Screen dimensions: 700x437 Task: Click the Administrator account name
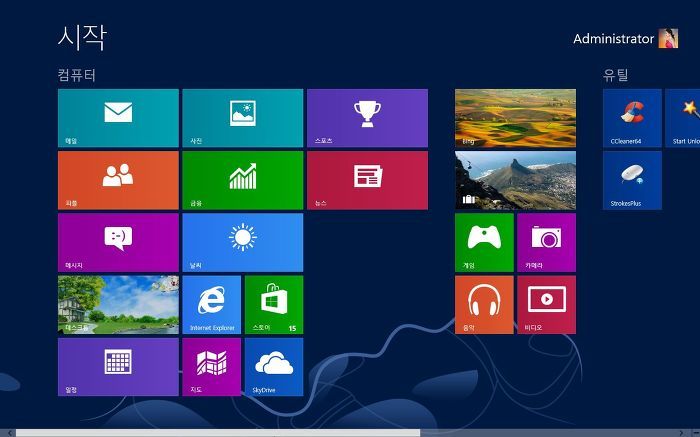pyautogui.click(x=613, y=39)
